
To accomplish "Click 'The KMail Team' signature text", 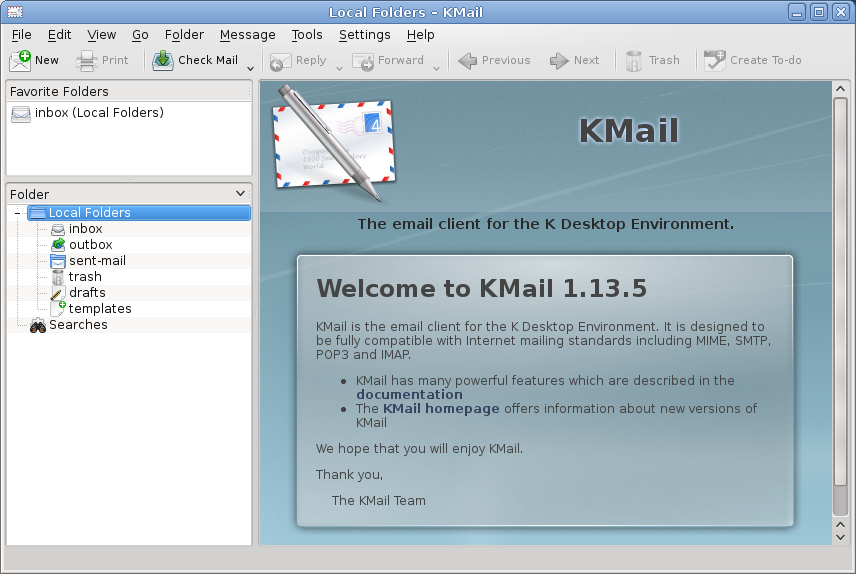I will (378, 500).
